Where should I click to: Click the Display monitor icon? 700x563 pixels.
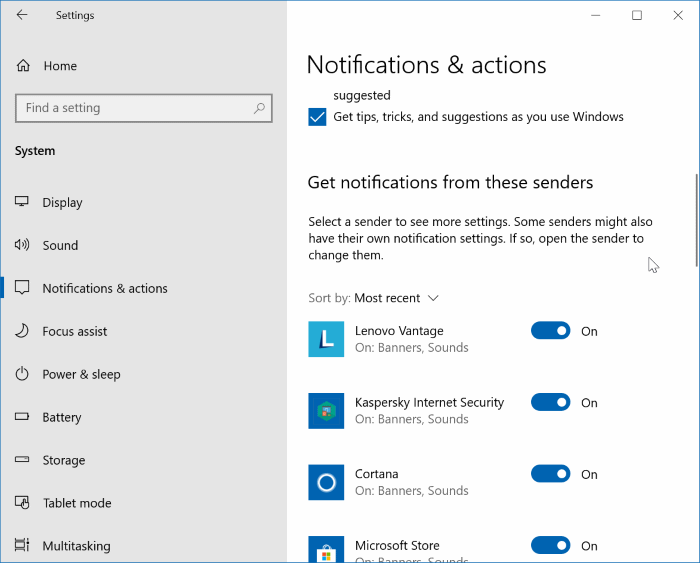point(22,201)
